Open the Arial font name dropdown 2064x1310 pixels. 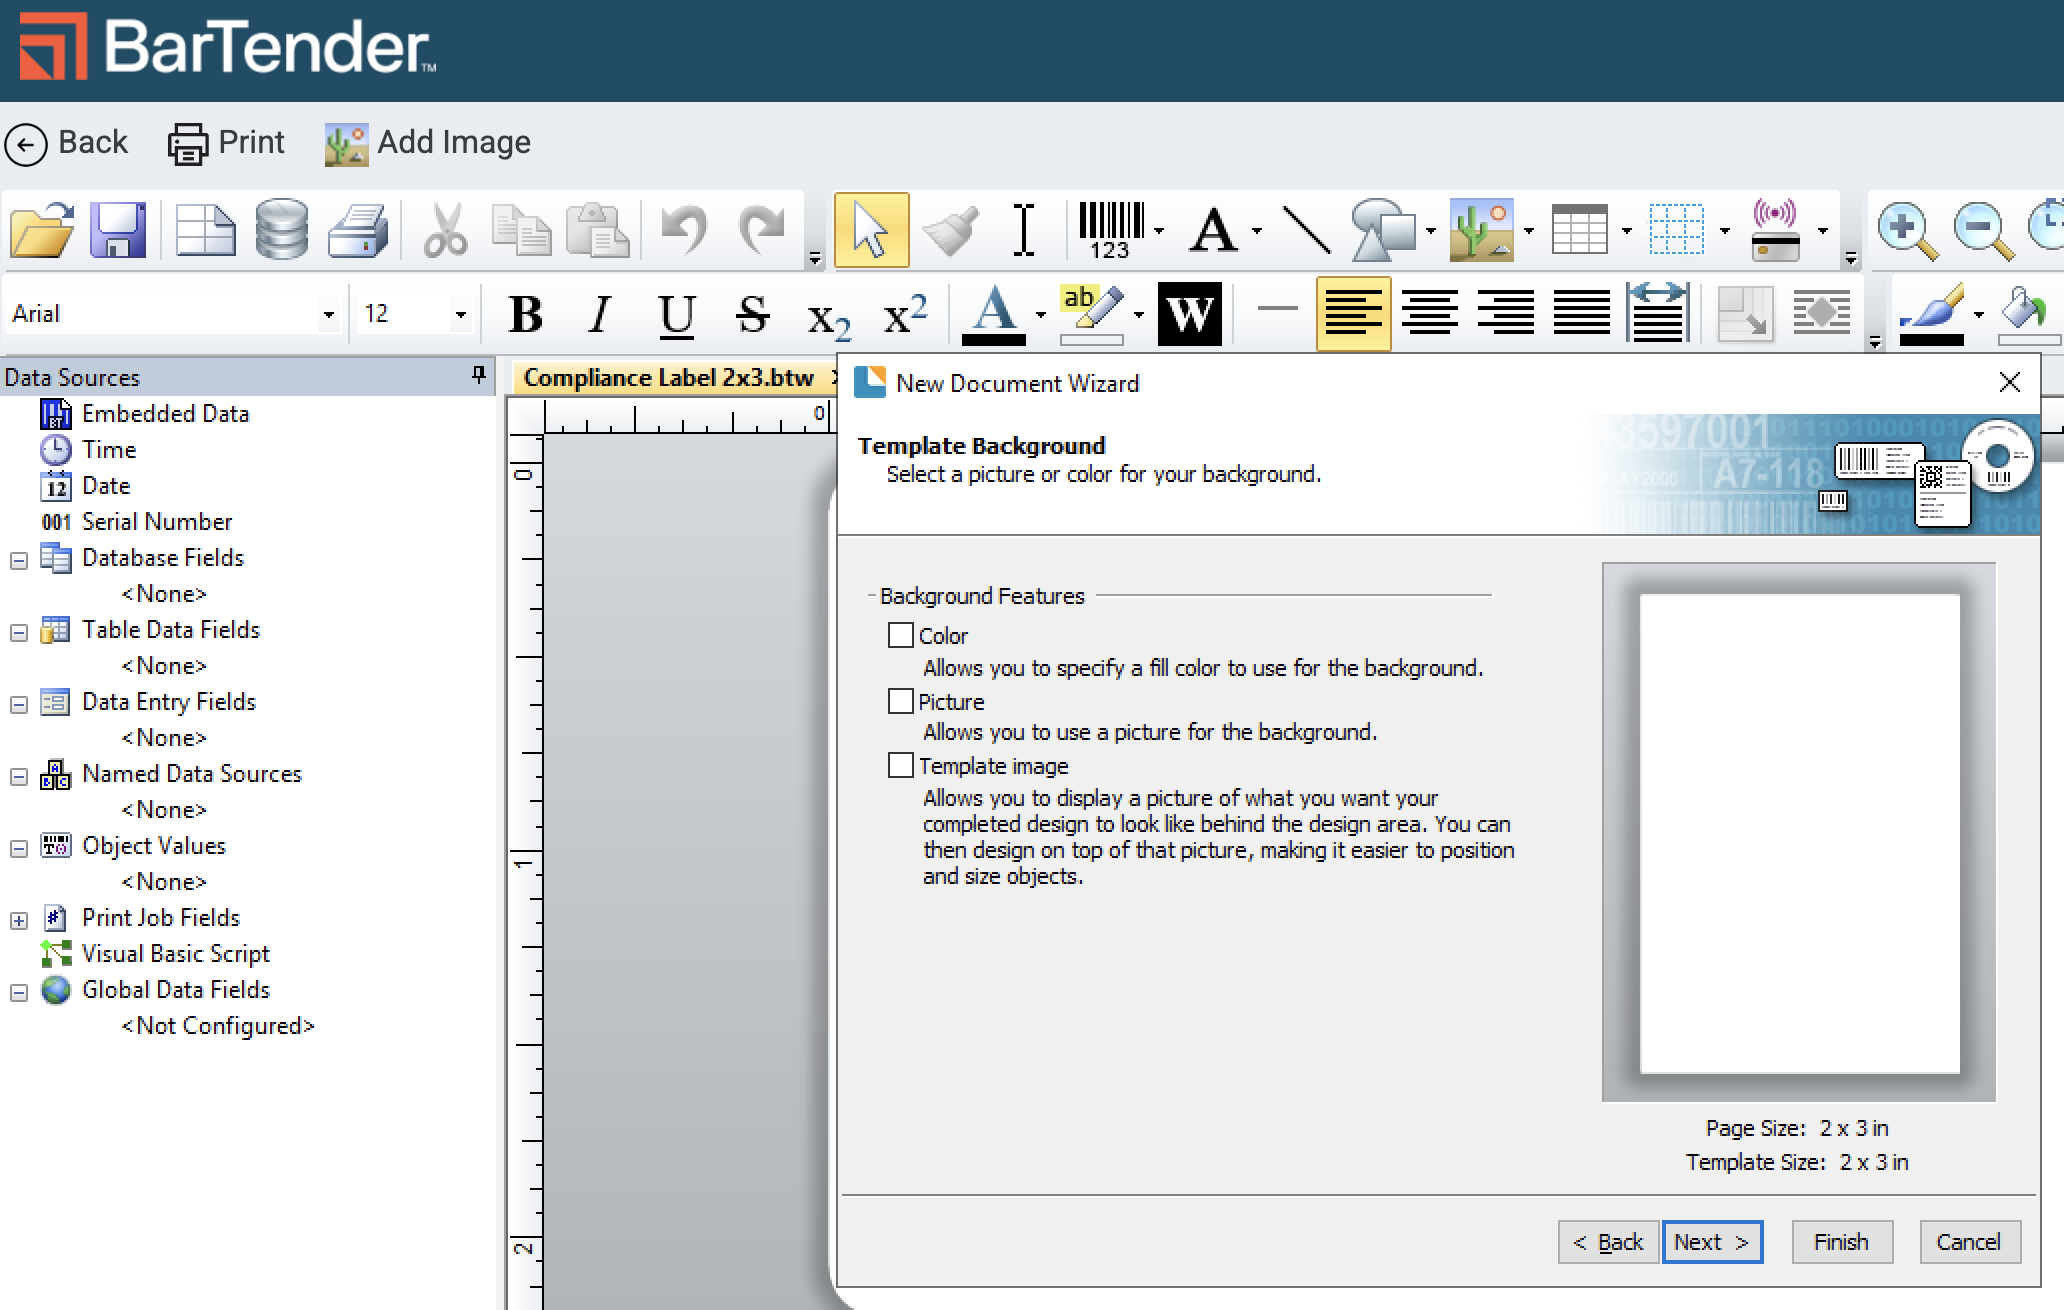(328, 315)
